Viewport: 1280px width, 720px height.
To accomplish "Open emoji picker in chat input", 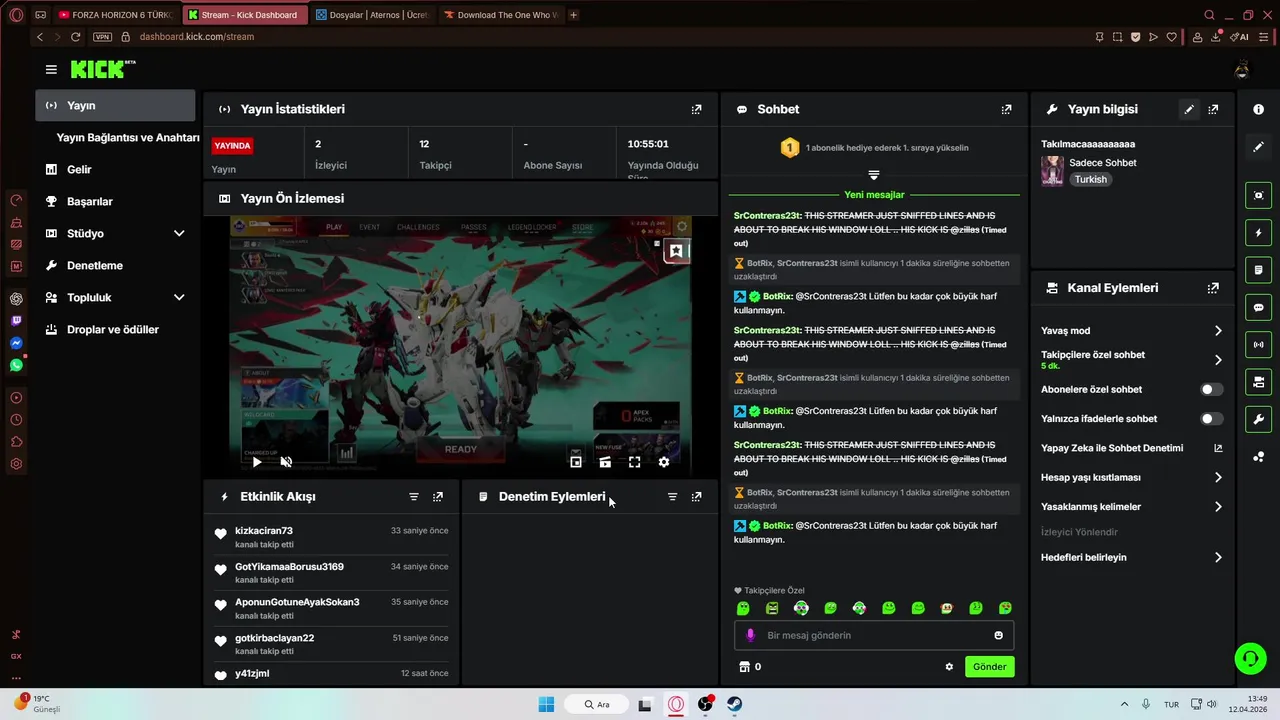I will [998, 635].
